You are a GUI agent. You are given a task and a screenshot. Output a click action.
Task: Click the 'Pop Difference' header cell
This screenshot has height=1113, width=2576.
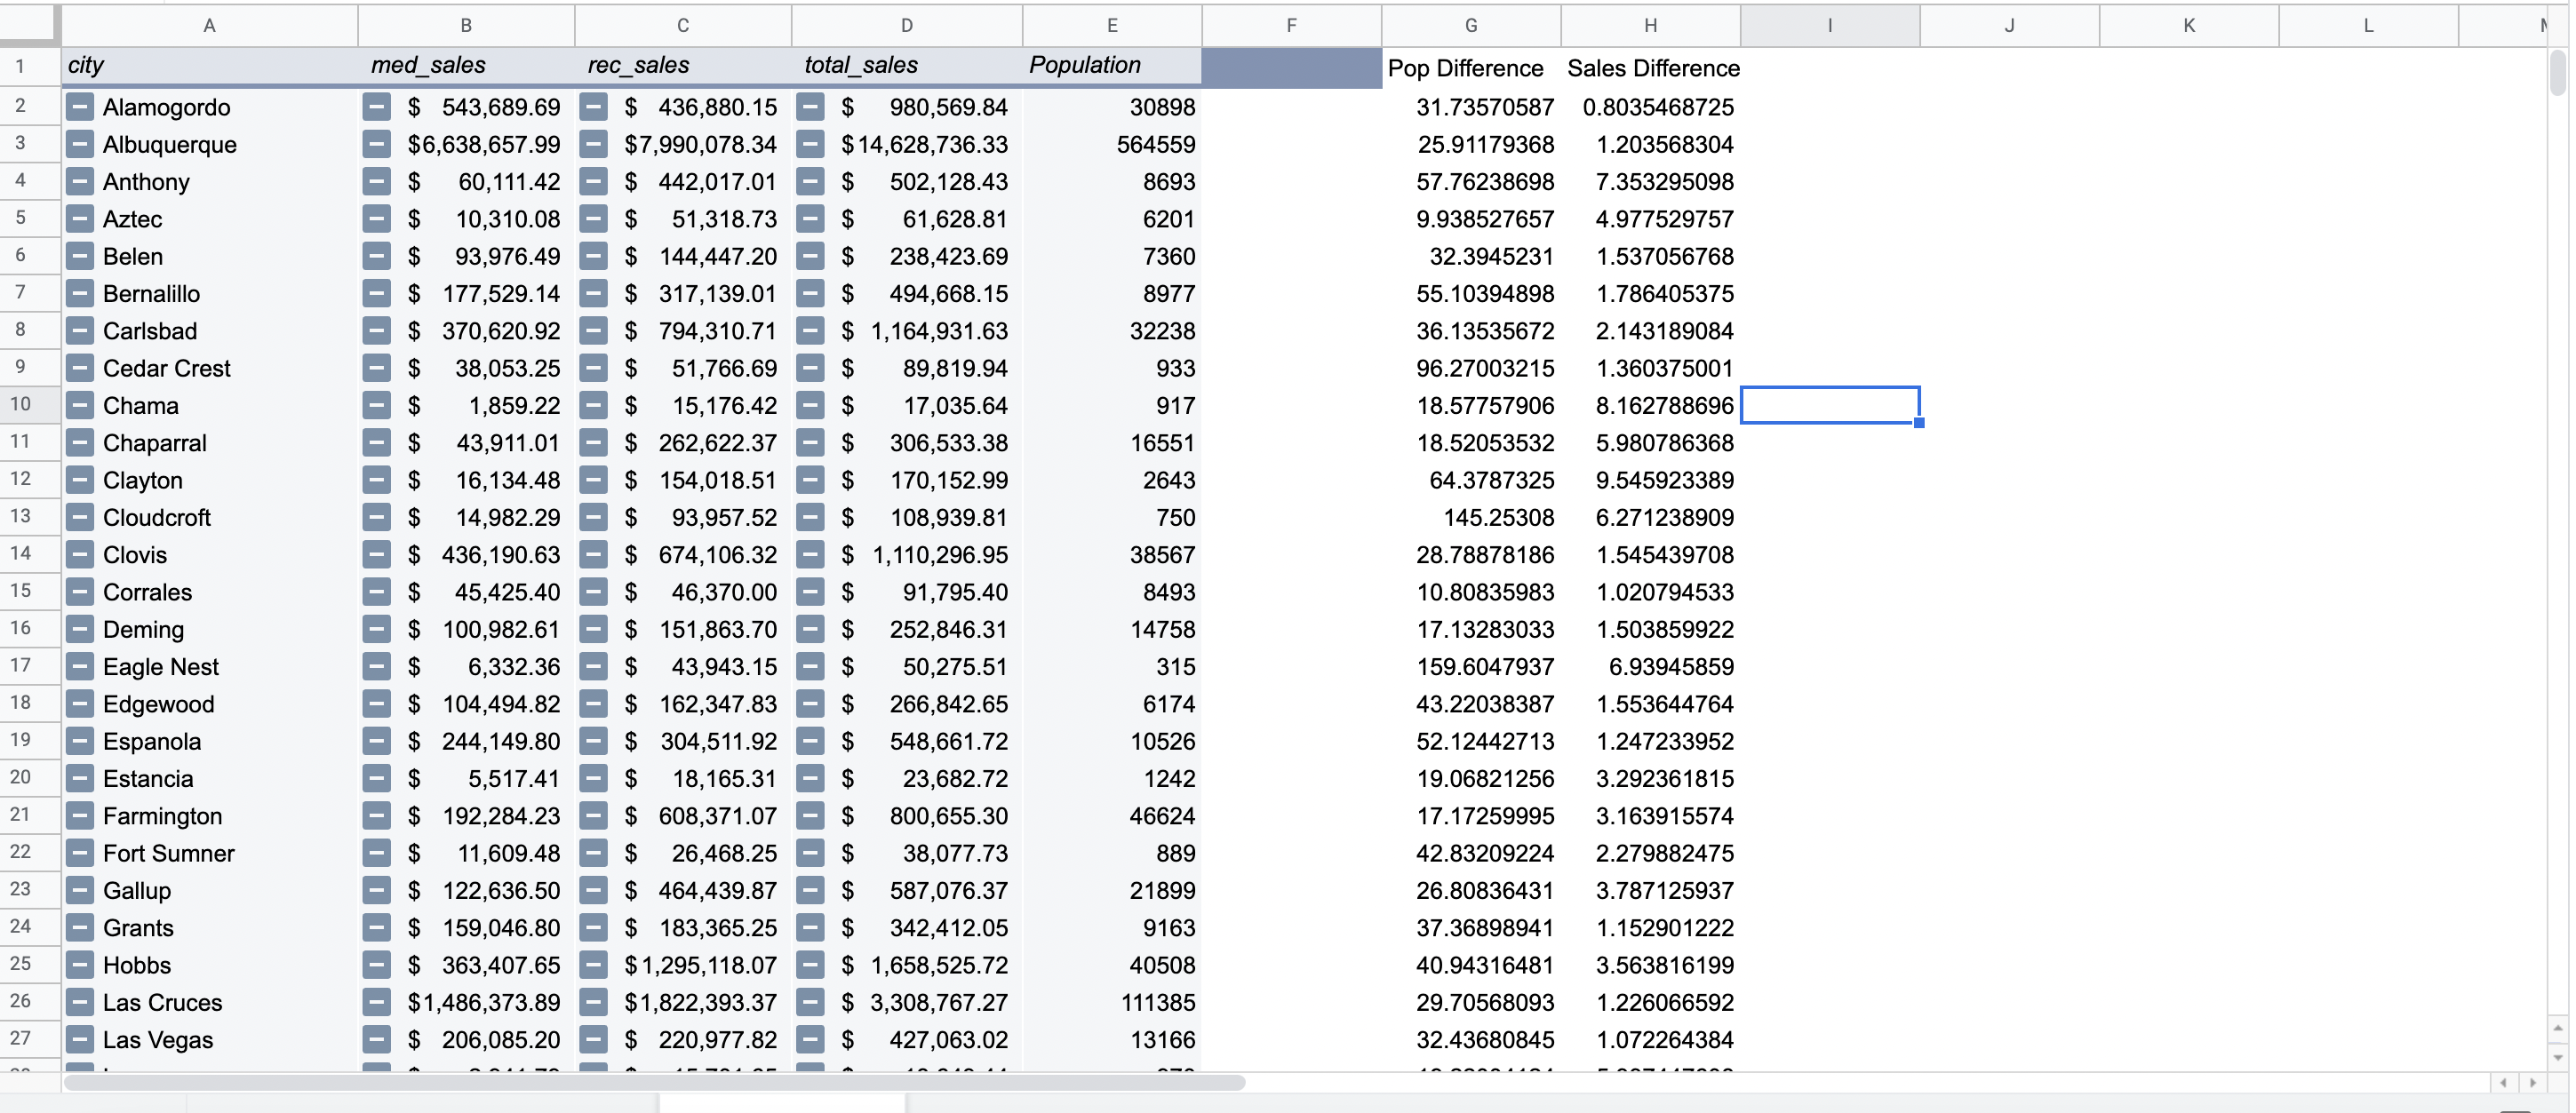pyautogui.click(x=1471, y=68)
